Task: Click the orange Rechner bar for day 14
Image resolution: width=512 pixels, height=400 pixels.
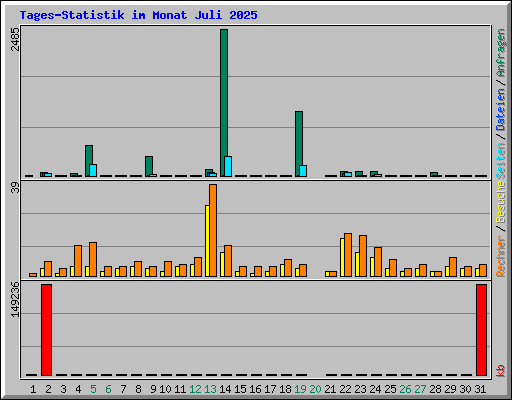Action: [x=228, y=261]
